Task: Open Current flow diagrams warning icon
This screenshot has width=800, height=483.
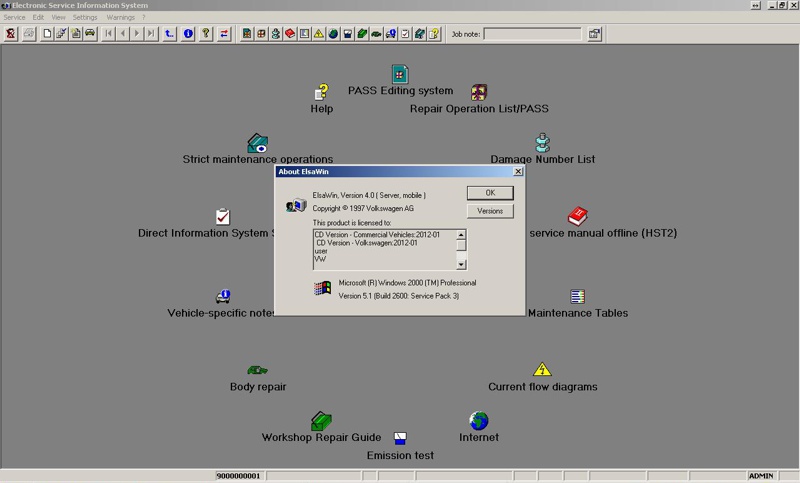Action: 542,369
